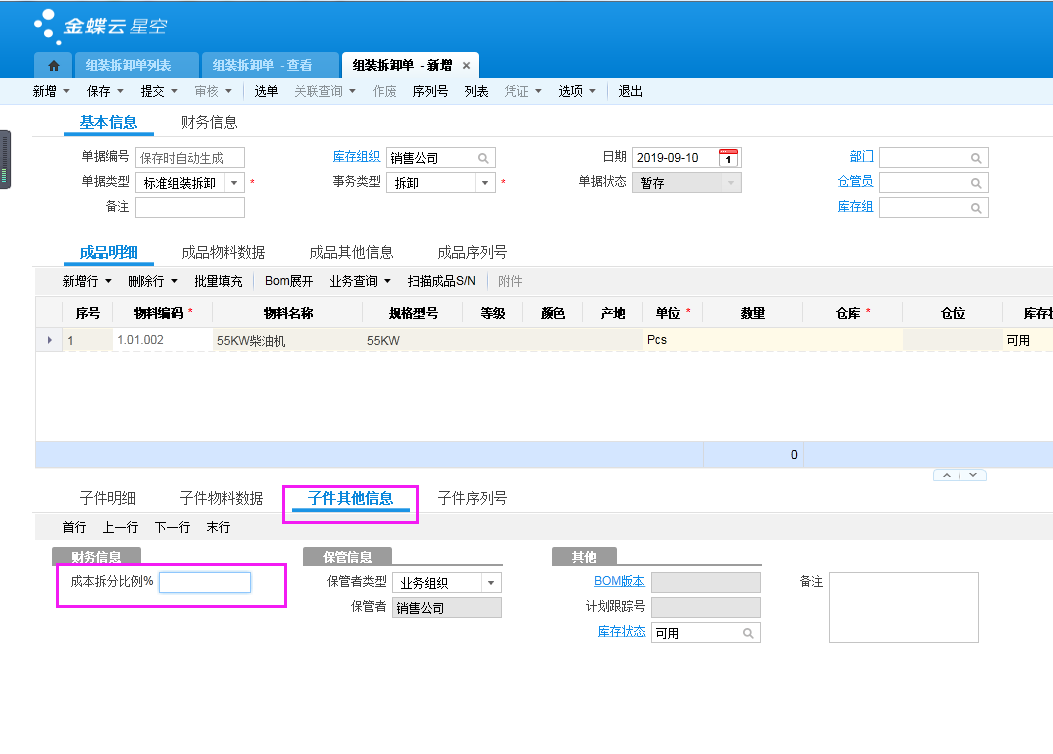
Task: Click the 库存状态 search icon at bottom
Action: [748, 633]
